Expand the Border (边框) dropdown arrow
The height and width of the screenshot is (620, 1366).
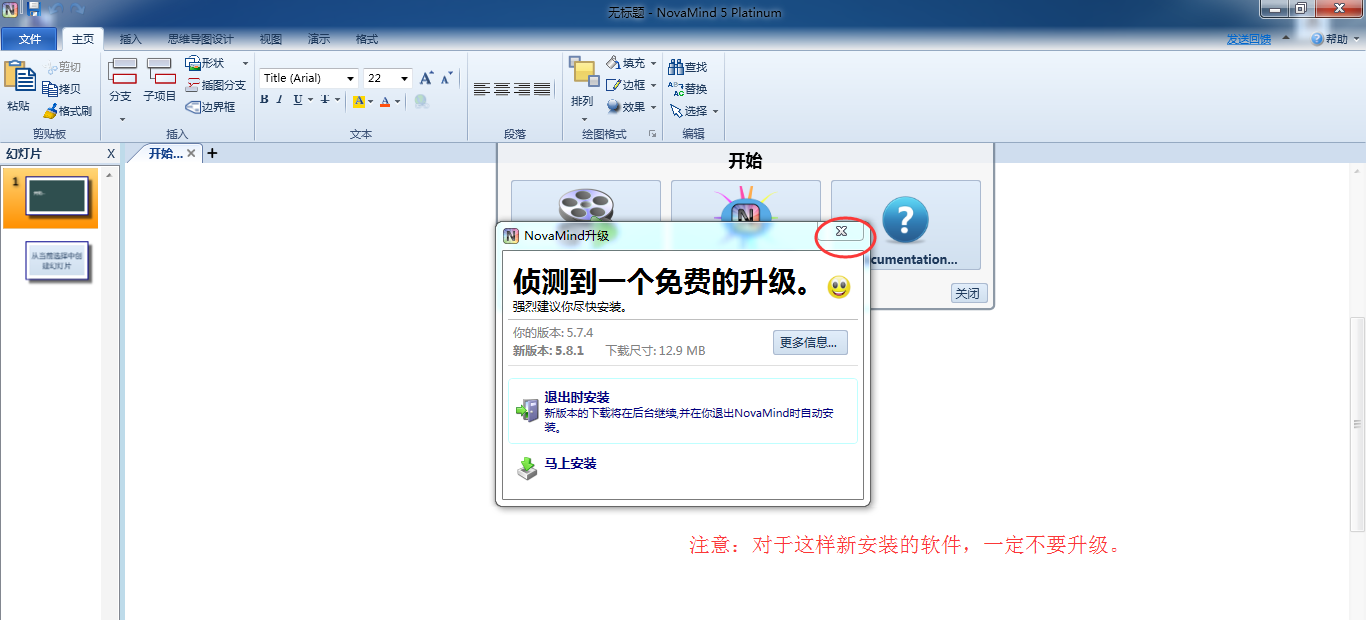[653, 85]
